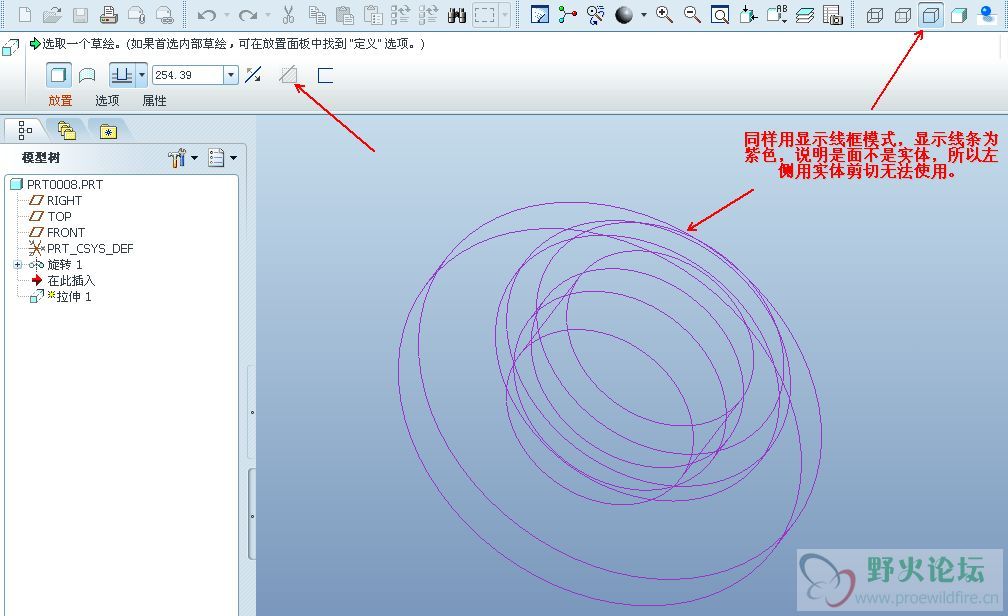1008x616 pixels.
Task: Open an existing file via the folder icon
Action: [x=53, y=14]
